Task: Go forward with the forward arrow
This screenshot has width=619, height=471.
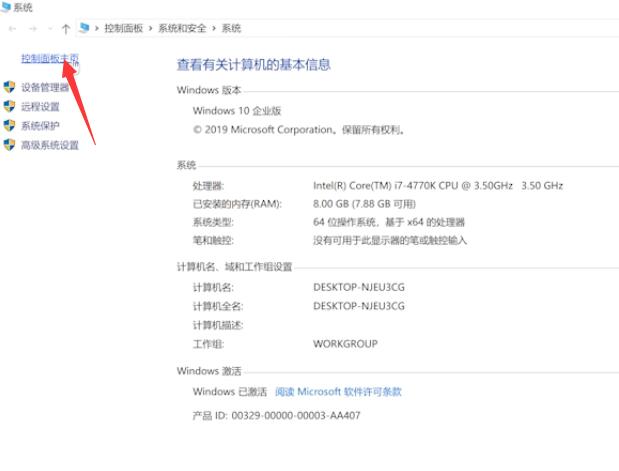Action: [33, 28]
